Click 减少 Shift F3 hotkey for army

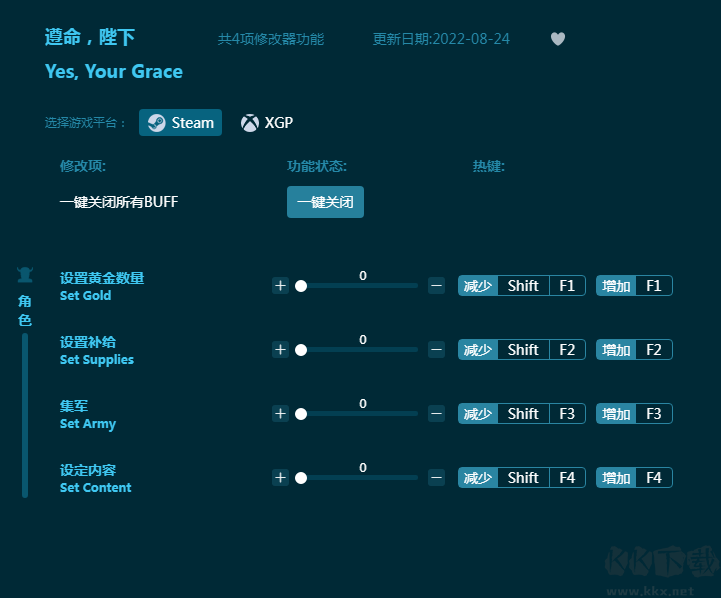point(521,414)
